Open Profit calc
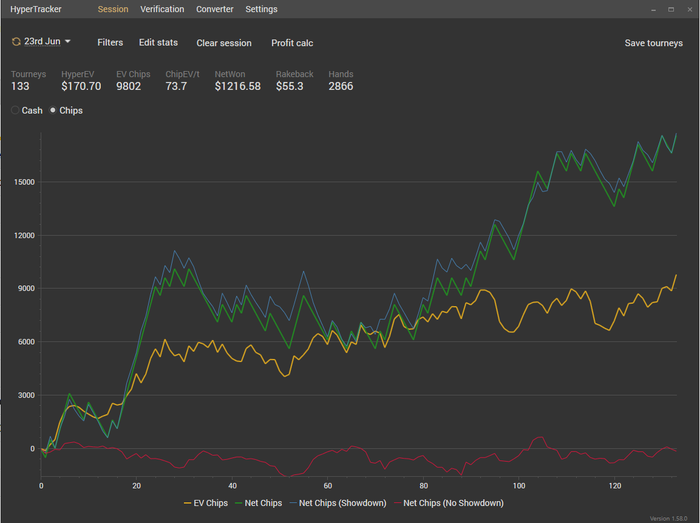 (292, 43)
